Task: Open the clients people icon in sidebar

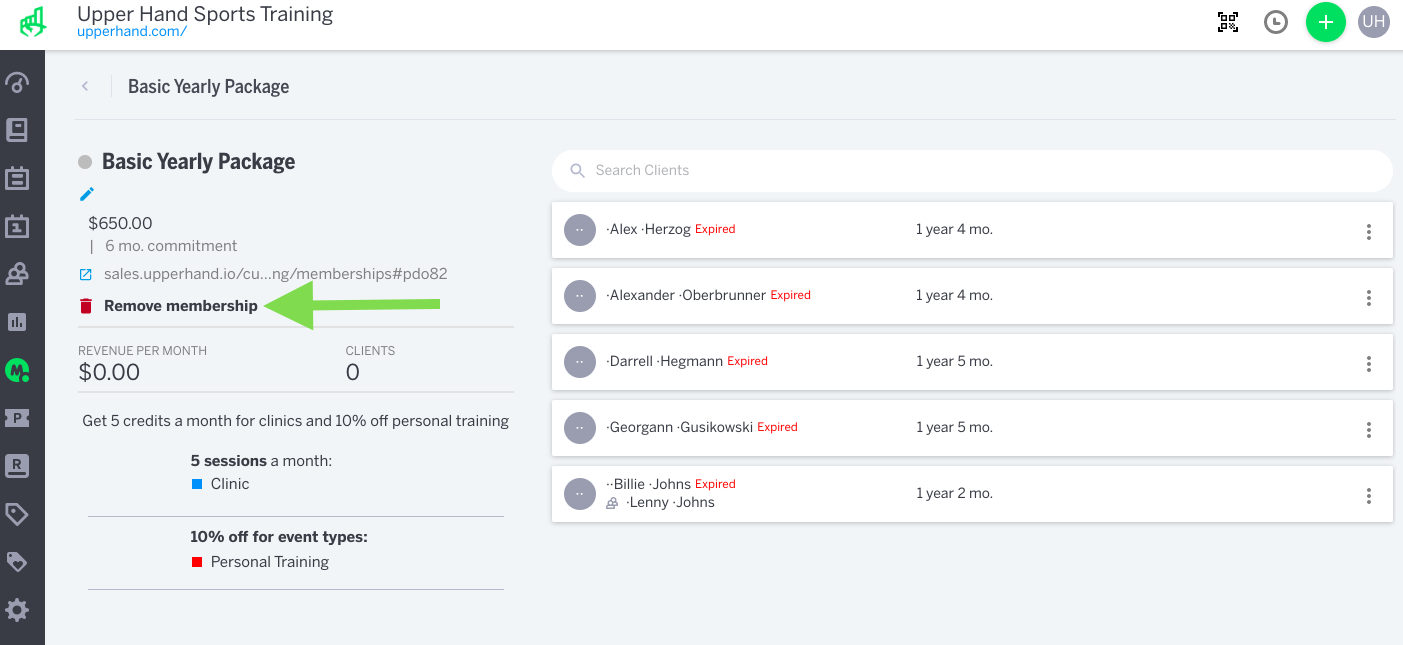Action: coord(17,274)
